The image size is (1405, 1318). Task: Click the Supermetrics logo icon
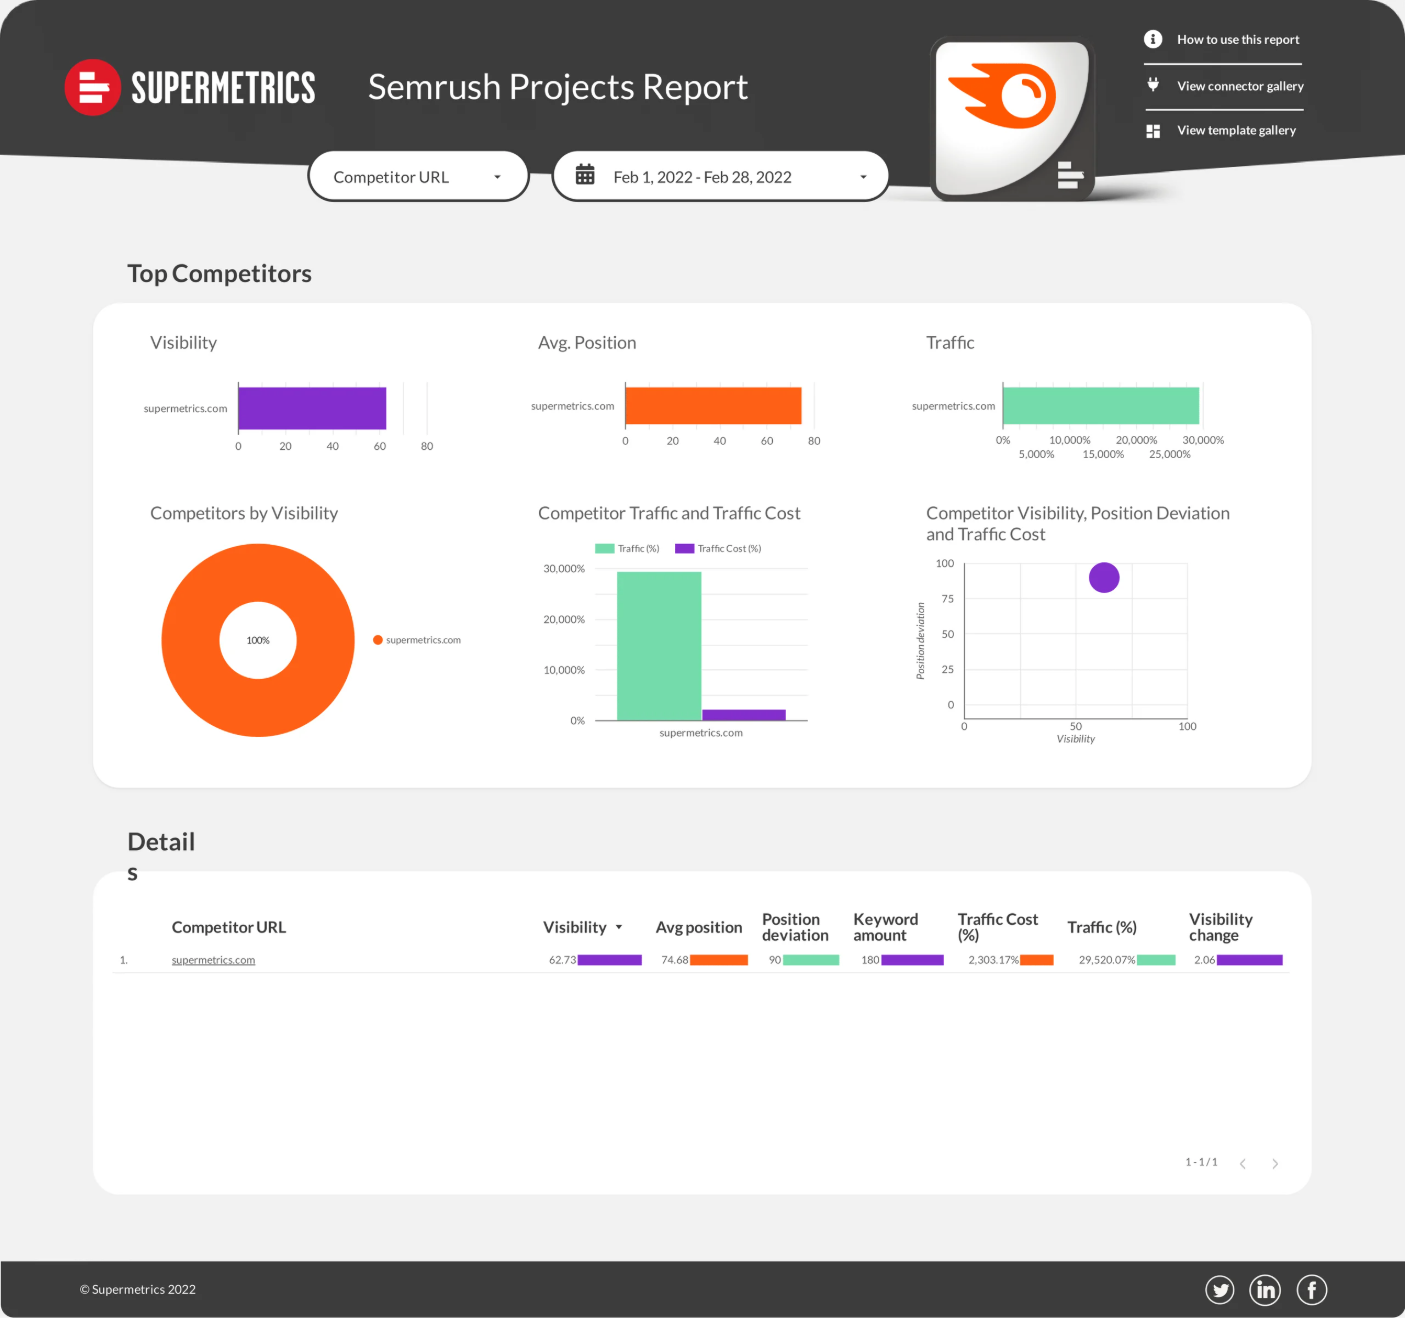point(93,88)
